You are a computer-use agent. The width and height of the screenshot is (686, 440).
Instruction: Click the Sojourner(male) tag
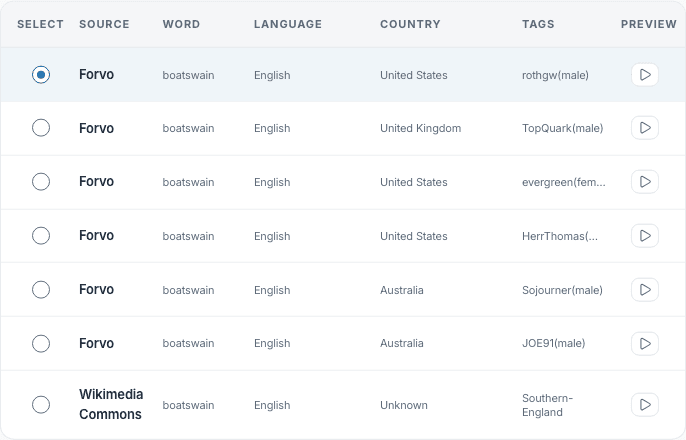coord(562,290)
